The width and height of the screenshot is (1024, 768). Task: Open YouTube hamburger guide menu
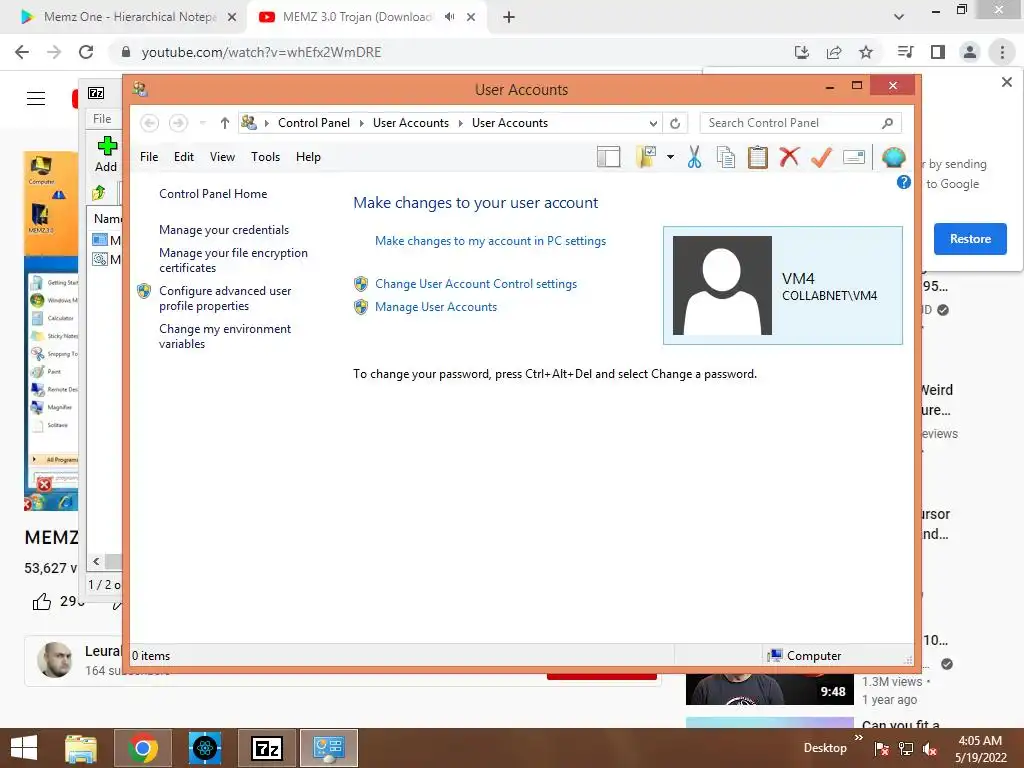tap(36, 99)
